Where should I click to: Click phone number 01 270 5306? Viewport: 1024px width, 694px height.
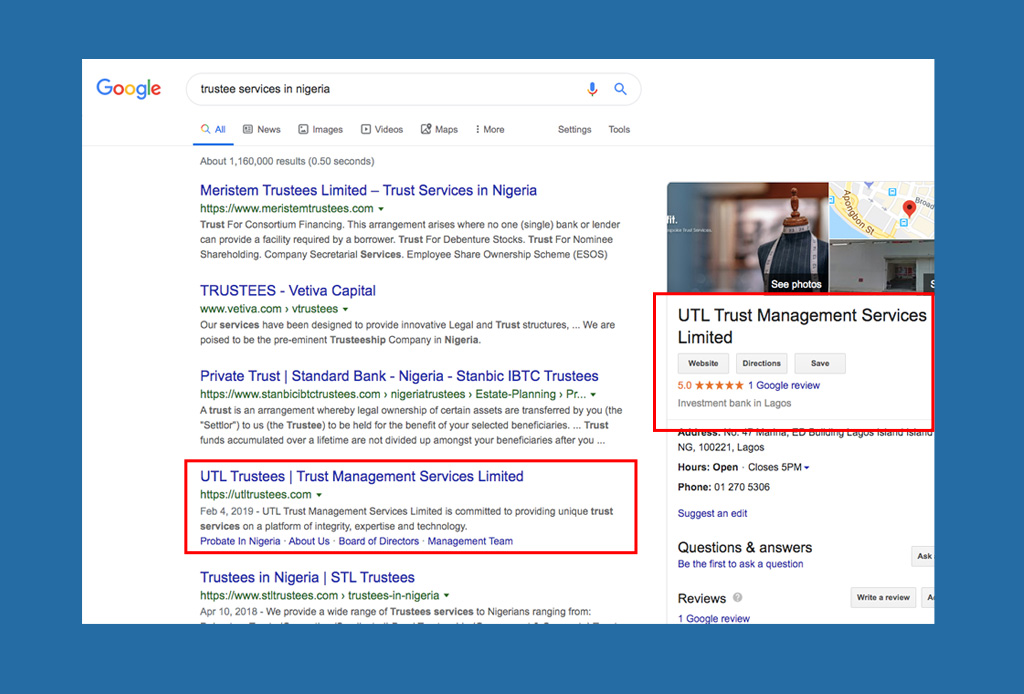tap(742, 487)
